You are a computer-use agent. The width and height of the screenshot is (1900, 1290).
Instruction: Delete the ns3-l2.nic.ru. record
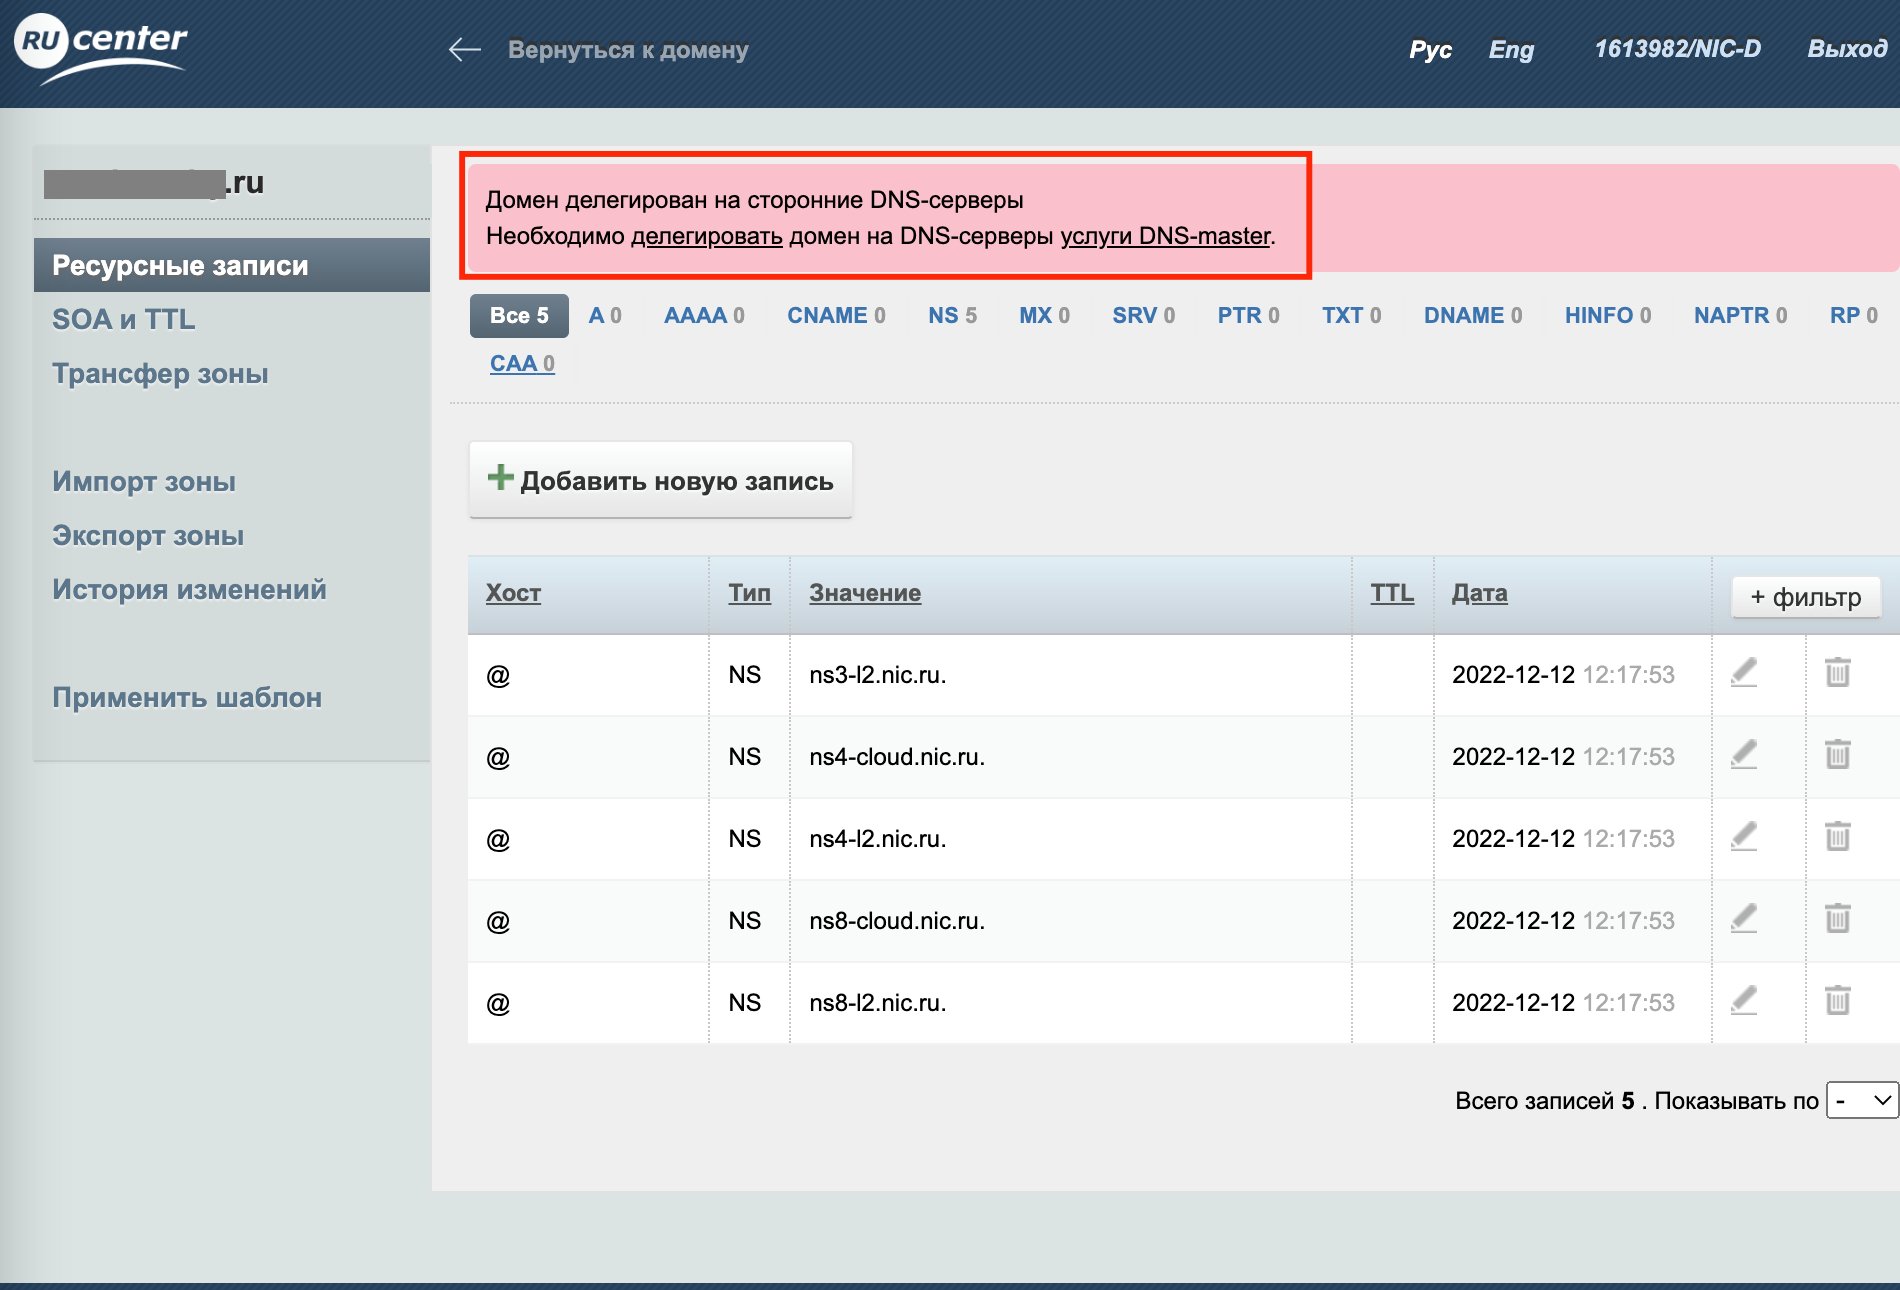(x=1838, y=673)
